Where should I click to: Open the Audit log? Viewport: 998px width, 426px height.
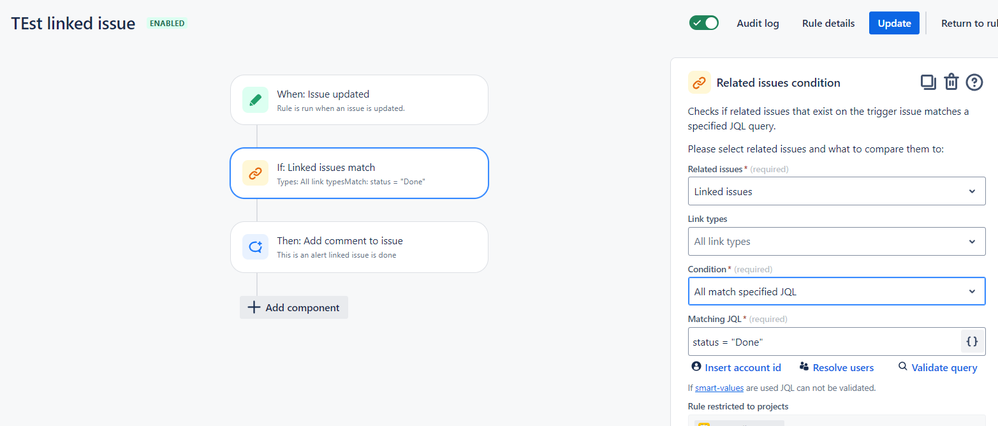click(758, 23)
